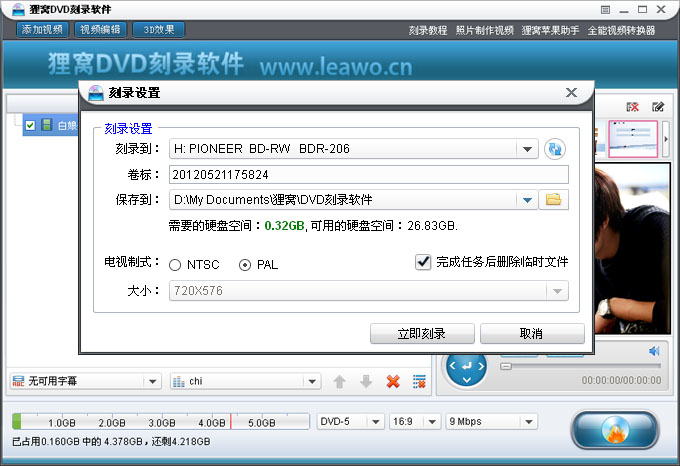The image size is (680, 466).
Task: Move the selected item up with the up arrow
Action: click(340, 382)
